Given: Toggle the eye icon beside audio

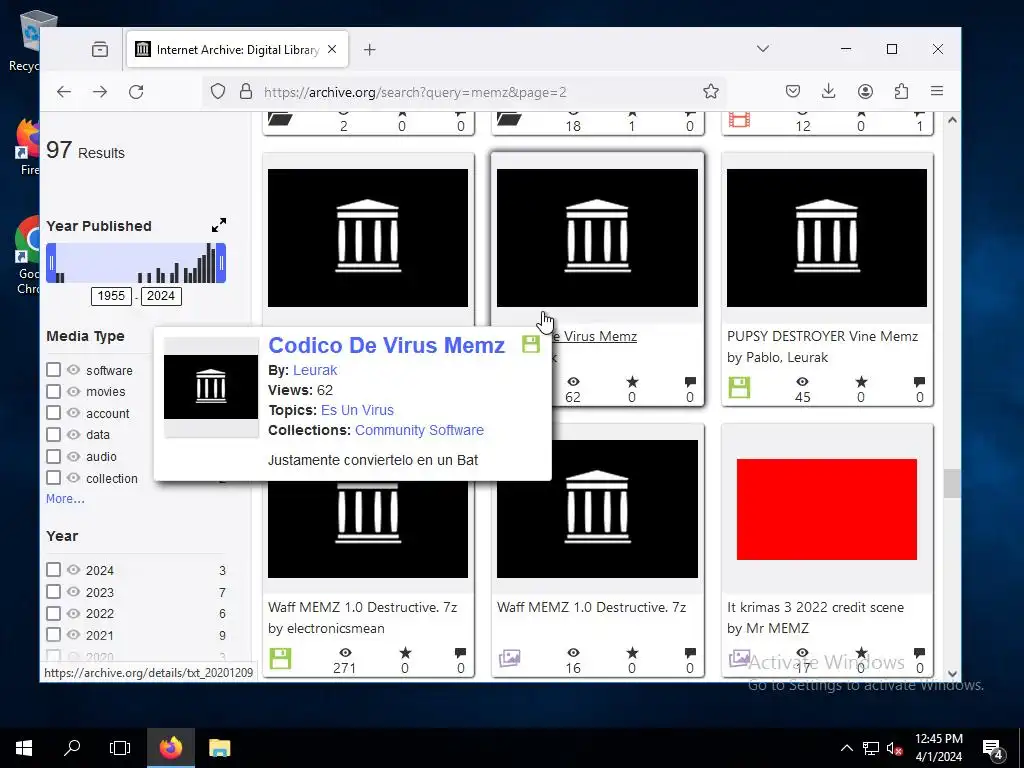Looking at the screenshot, I should click(74, 456).
